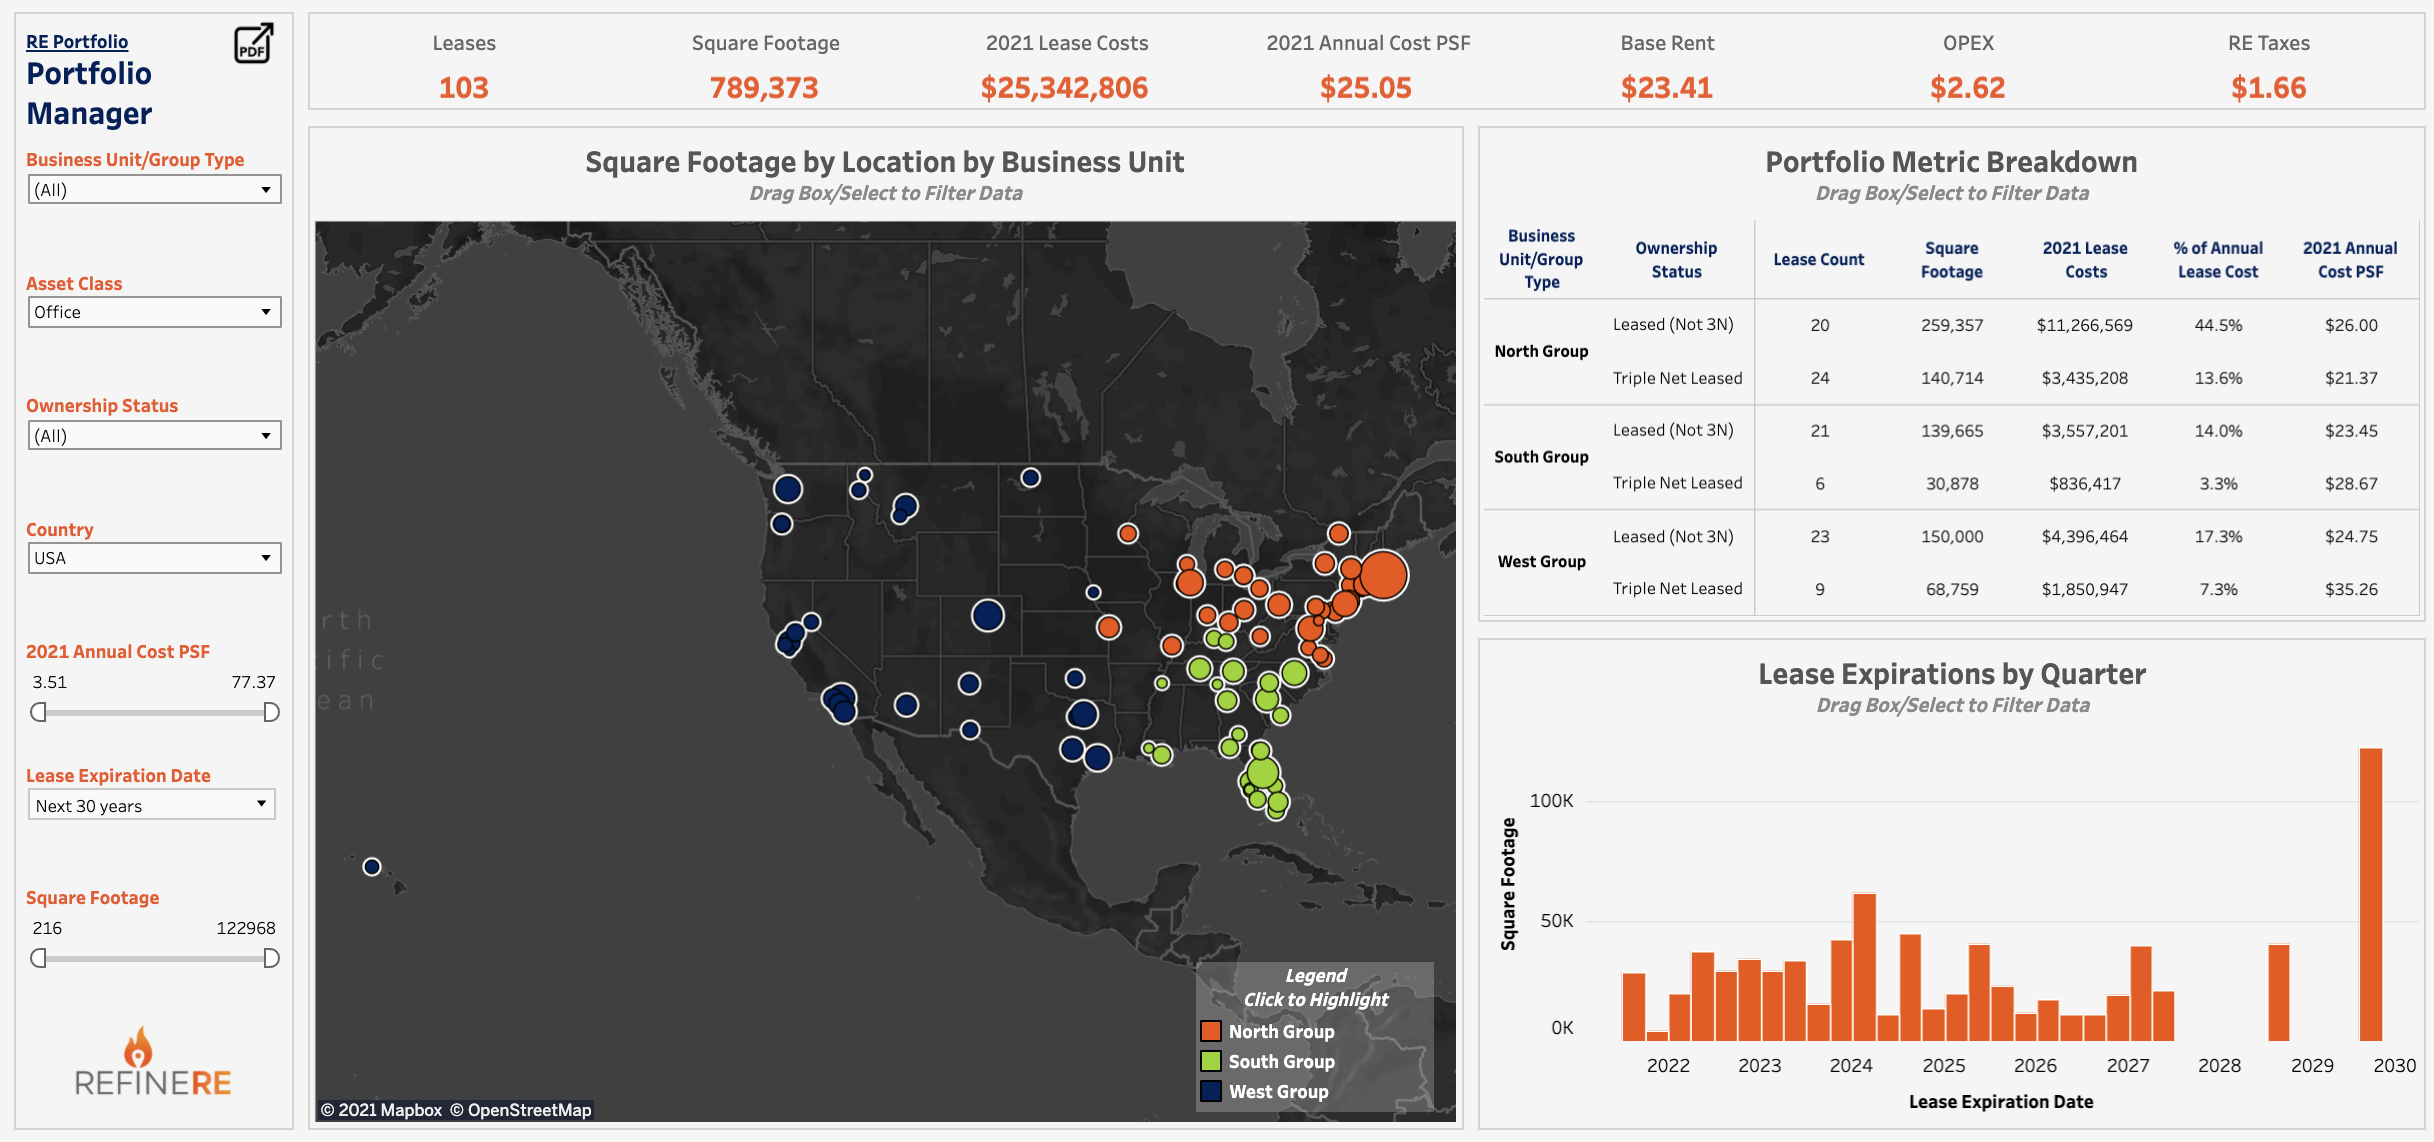Click the right handle of the Square Footage slider
The height and width of the screenshot is (1142, 2434).
point(271,958)
